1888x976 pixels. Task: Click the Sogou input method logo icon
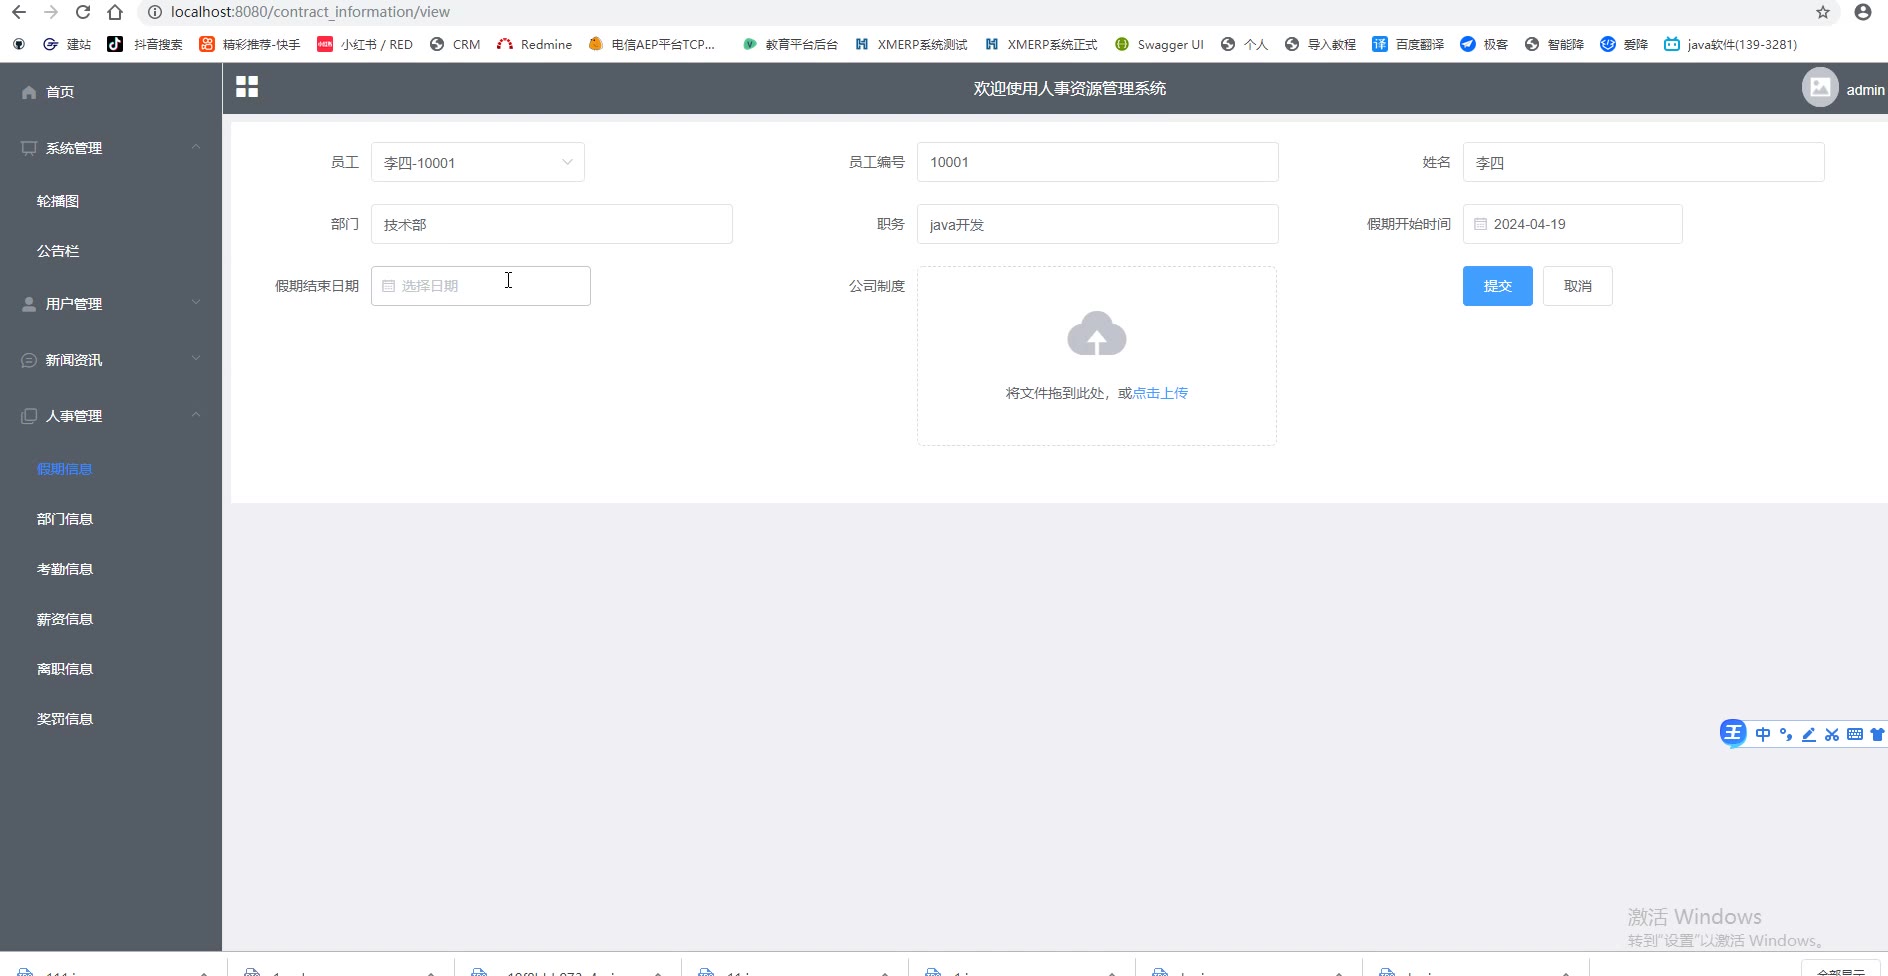1733,733
